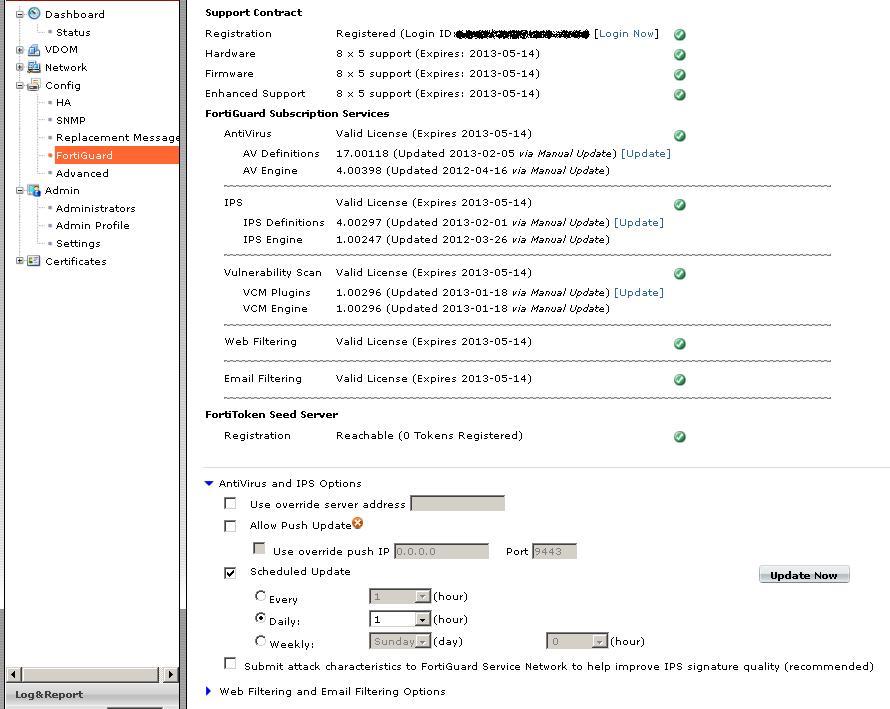
Task: Expand the Certificates tree node
Action: coord(20,261)
